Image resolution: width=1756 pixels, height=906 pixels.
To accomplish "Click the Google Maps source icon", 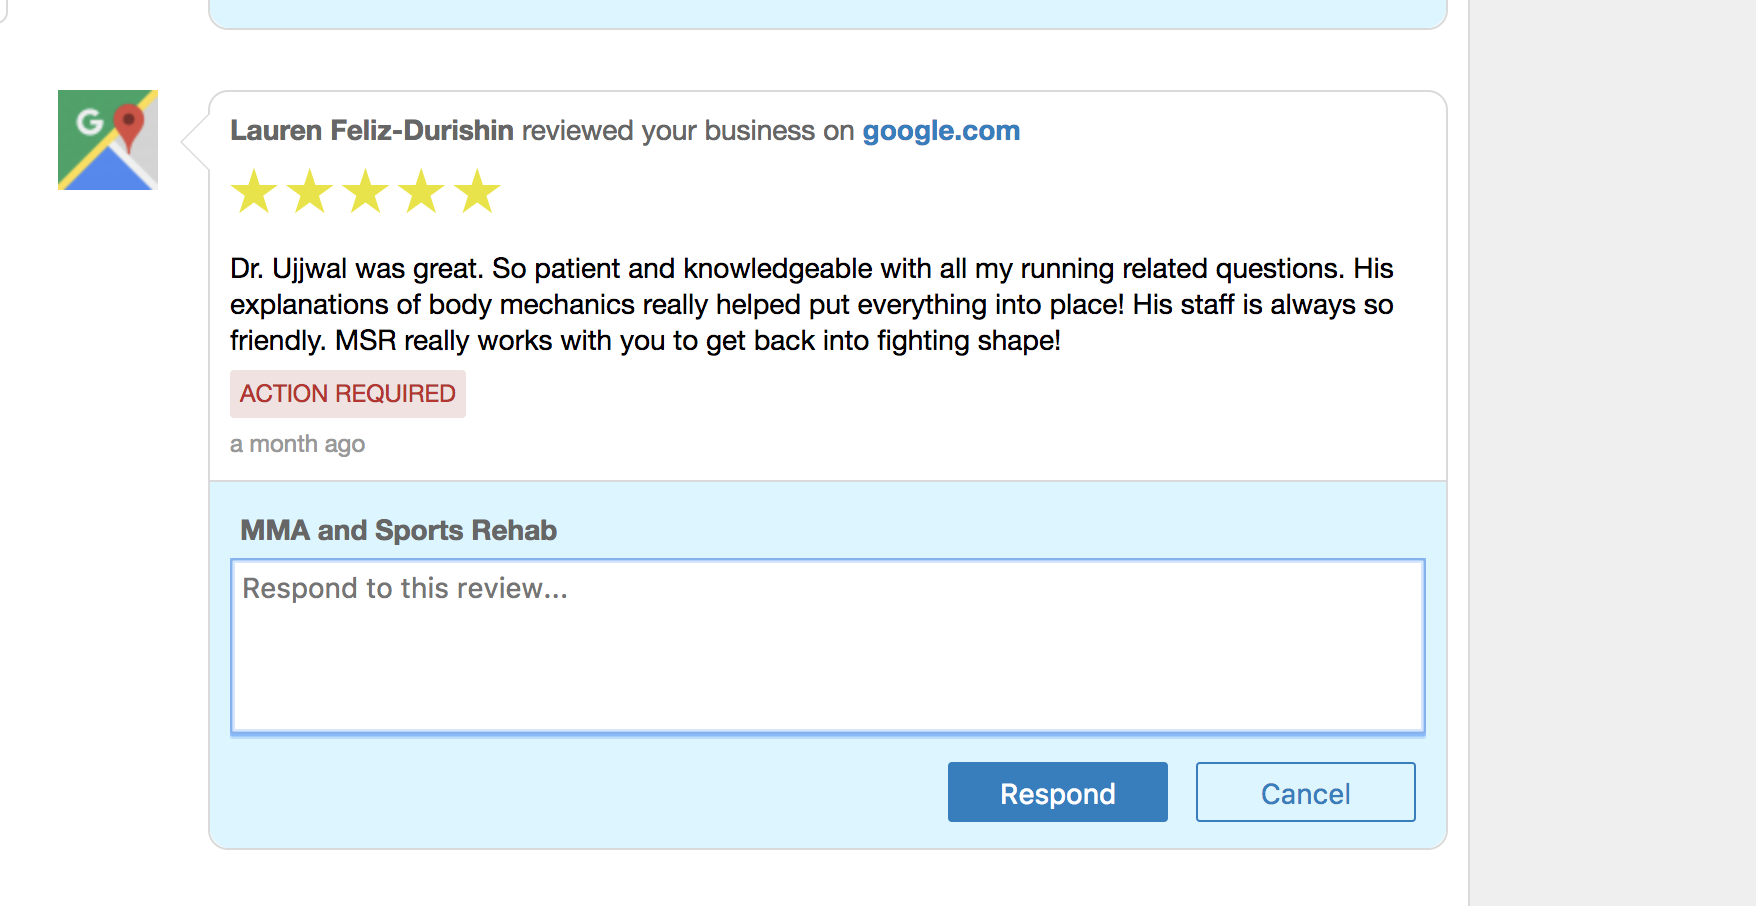I will click(x=108, y=140).
